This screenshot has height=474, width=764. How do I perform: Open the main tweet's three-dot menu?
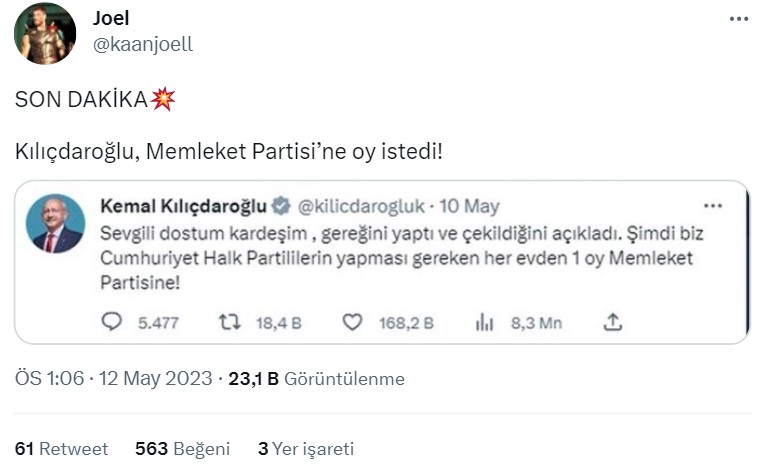[x=738, y=19]
